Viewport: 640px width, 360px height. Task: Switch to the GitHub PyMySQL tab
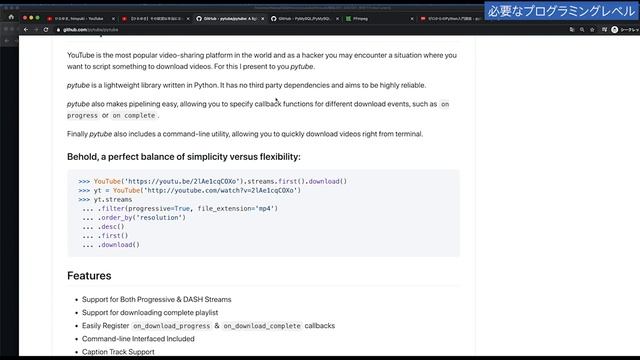305,19
